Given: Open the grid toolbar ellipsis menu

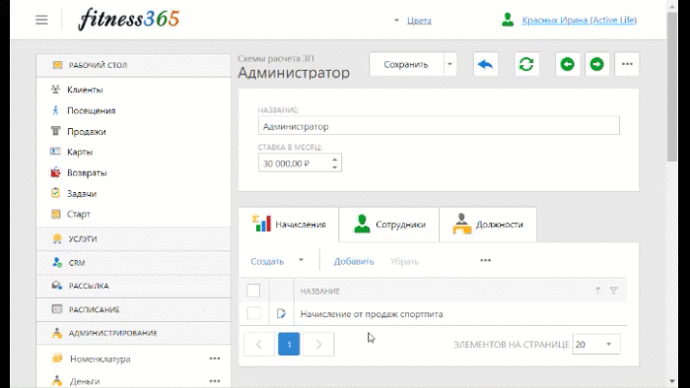Looking at the screenshot, I should click(x=485, y=260).
